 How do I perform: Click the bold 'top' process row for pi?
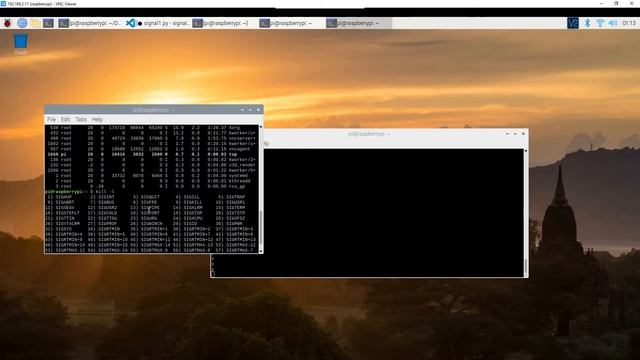click(x=151, y=154)
